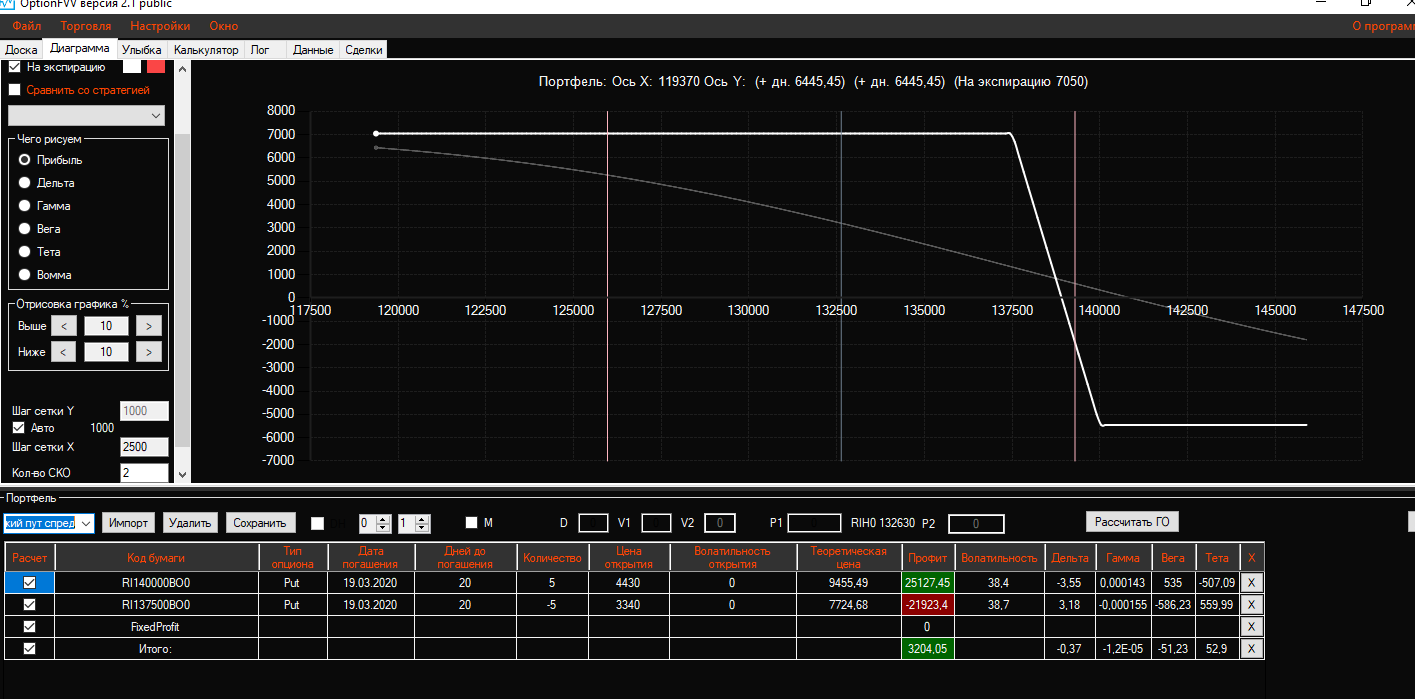Open the Окно menu

pyautogui.click(x=224, y=26)
